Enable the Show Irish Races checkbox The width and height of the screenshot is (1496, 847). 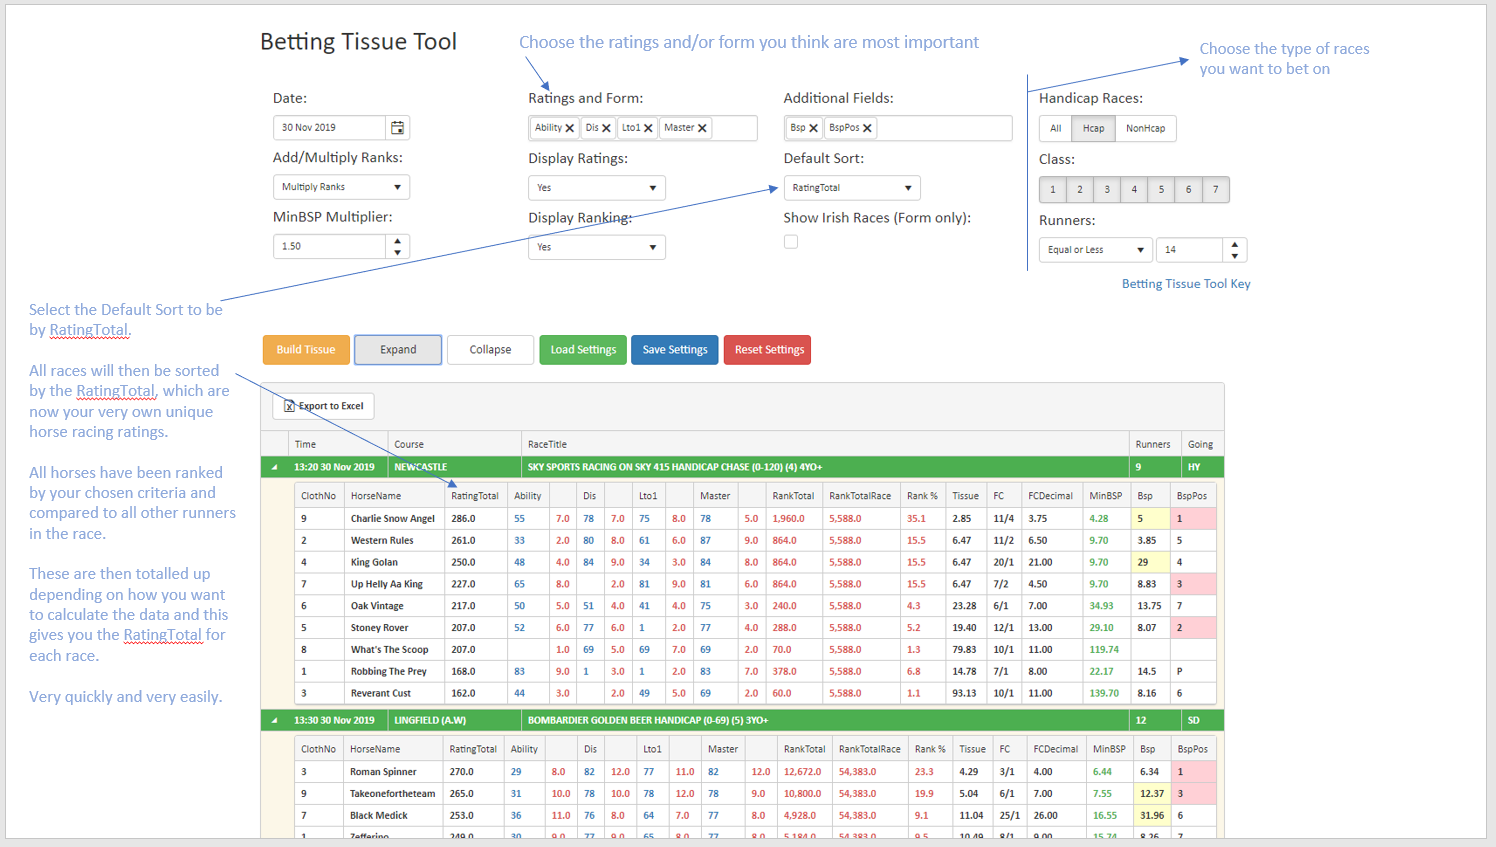(791, 241)
